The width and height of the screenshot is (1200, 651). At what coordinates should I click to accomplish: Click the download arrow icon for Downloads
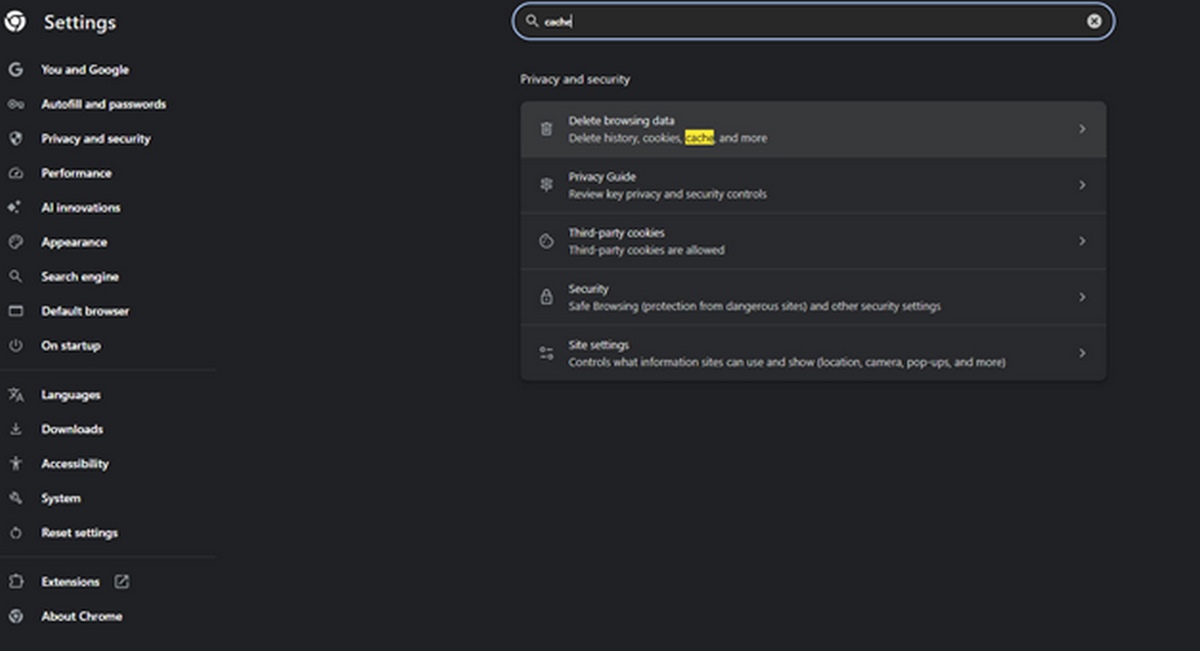(15, 429)
